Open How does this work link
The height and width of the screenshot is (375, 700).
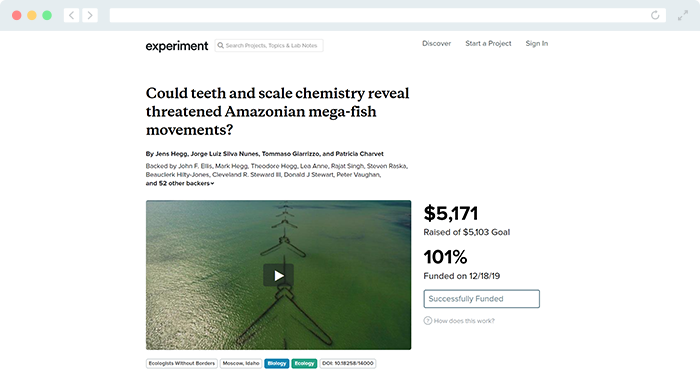pos(464,321)
